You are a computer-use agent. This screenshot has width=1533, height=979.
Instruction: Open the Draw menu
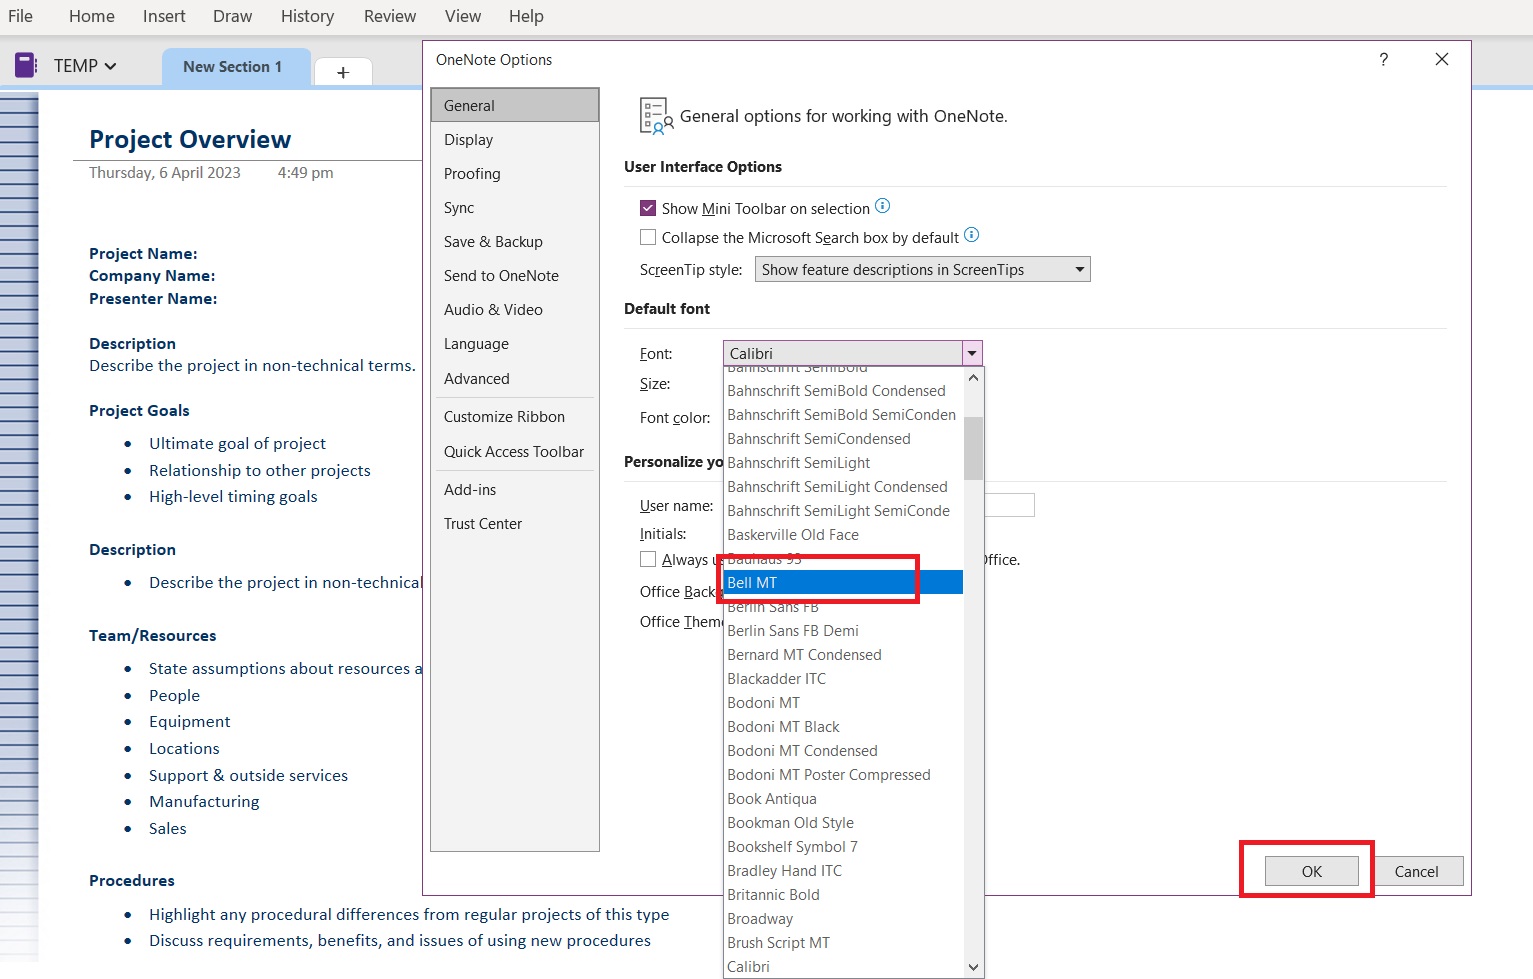231,16
